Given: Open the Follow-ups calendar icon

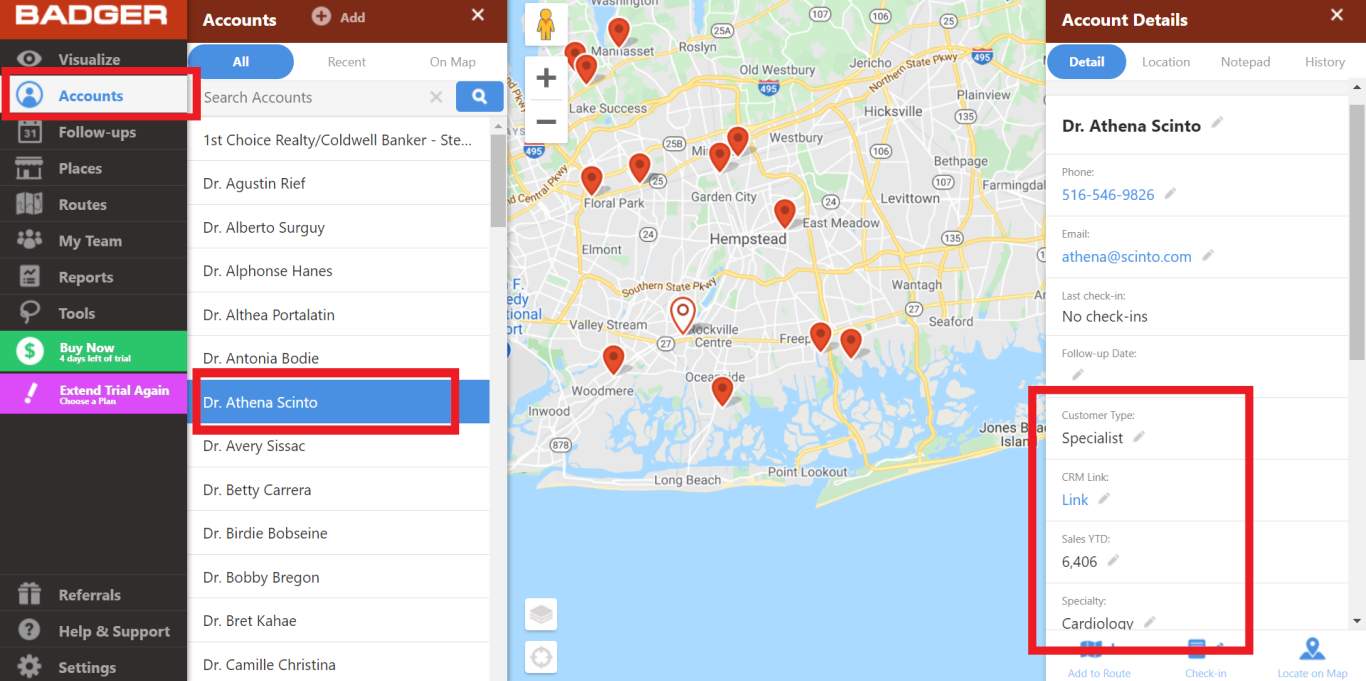Looking at the screenshot, I should pos(30,132).
